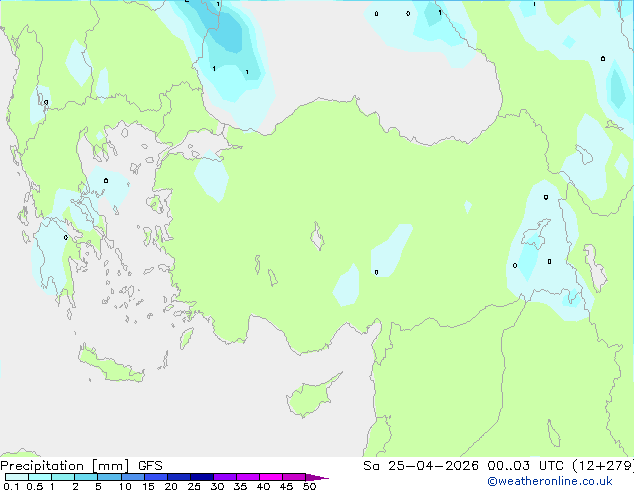Click the 0.1–0.5 mm legend color box

(17, 477)
